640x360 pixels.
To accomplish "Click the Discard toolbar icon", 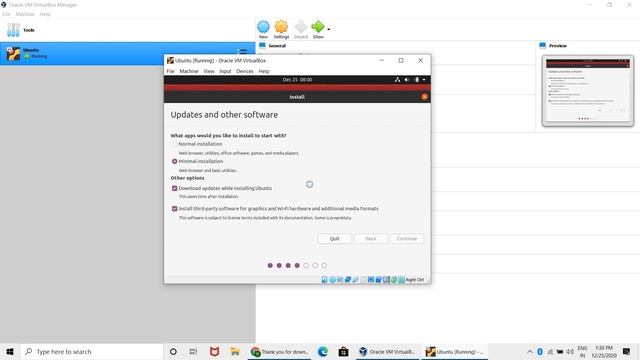I will pos(301,29).
